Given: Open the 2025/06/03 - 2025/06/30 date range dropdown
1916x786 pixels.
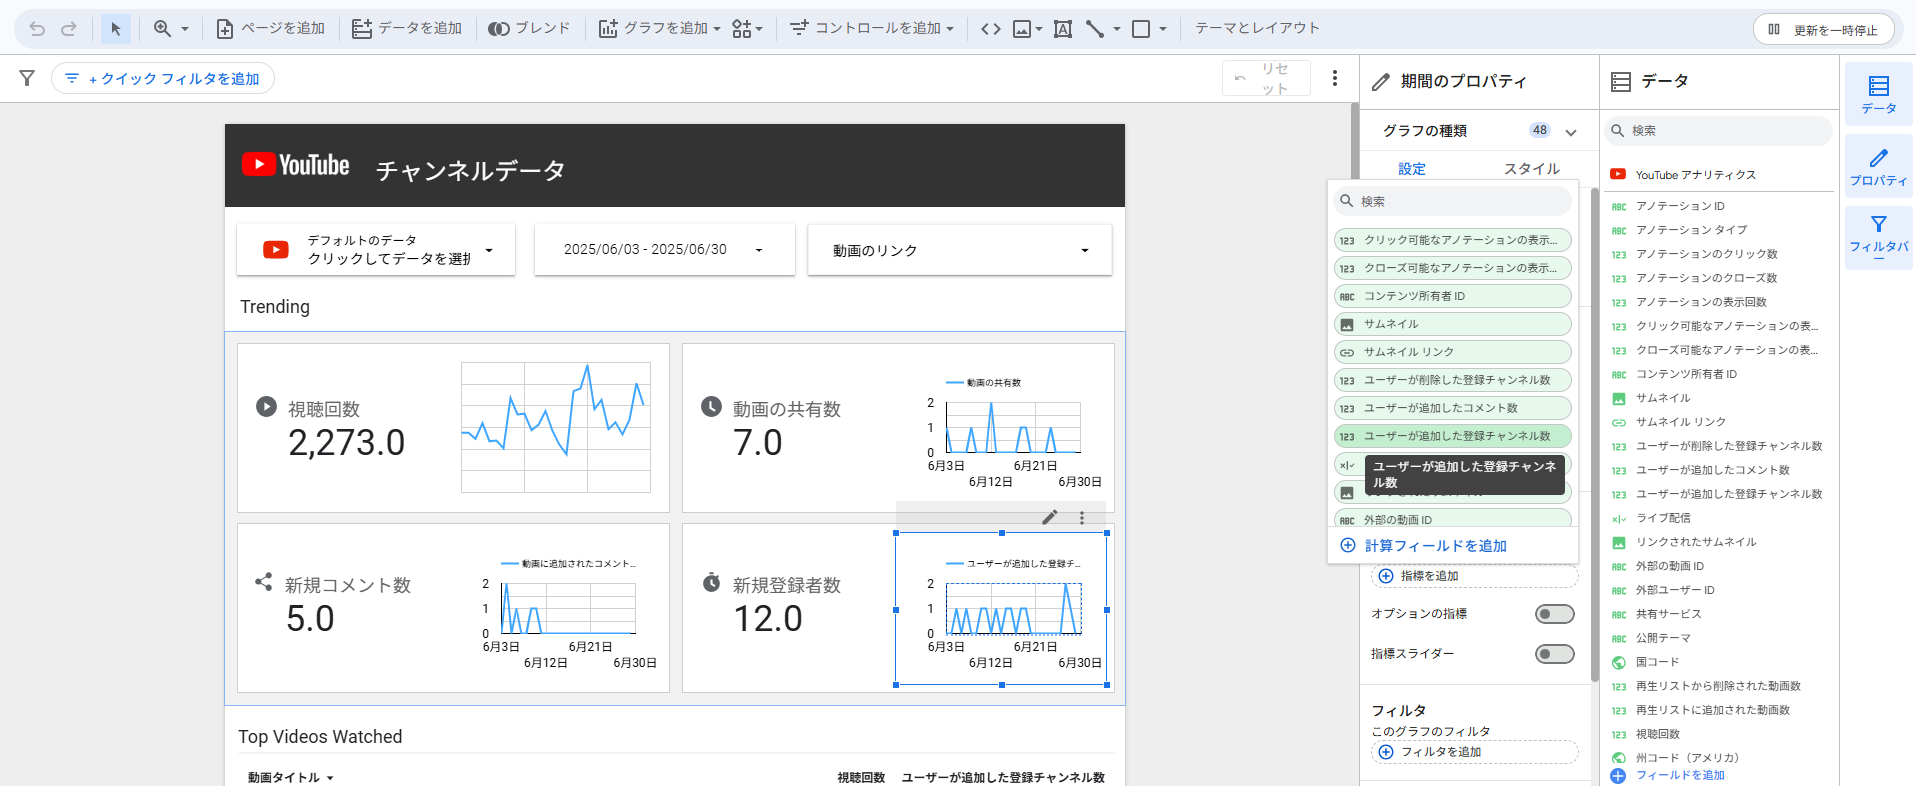Looking at the screenshot, I should pos(665,250).
